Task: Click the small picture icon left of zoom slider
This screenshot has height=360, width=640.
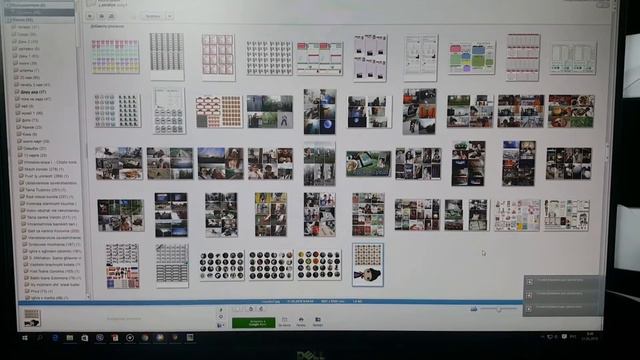Action: click(x=473, y=309)
